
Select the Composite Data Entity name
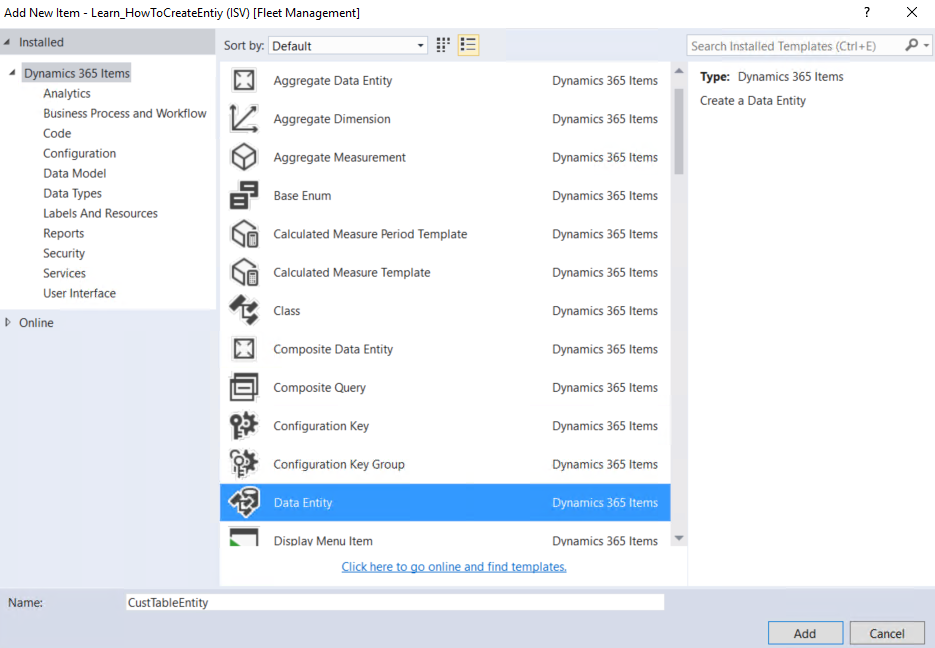[x=333, y=349]
